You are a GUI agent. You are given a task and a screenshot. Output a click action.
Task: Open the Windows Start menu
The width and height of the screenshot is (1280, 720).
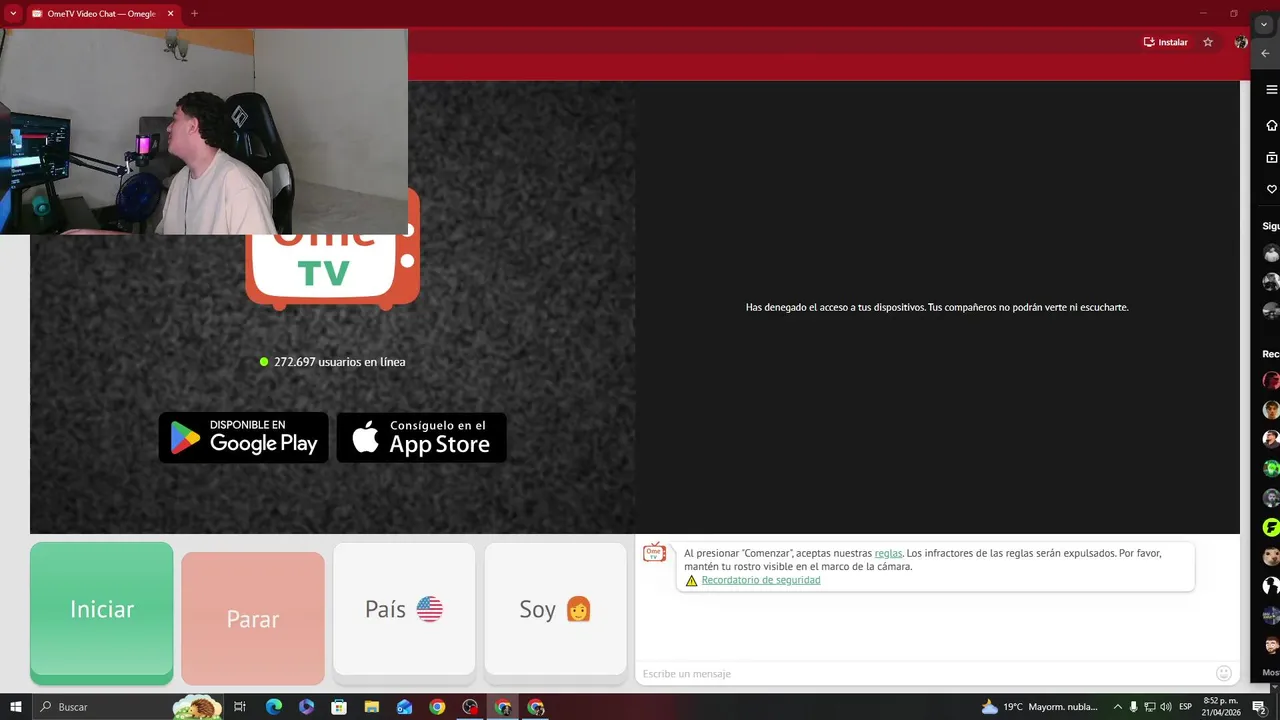pos(15,707)
